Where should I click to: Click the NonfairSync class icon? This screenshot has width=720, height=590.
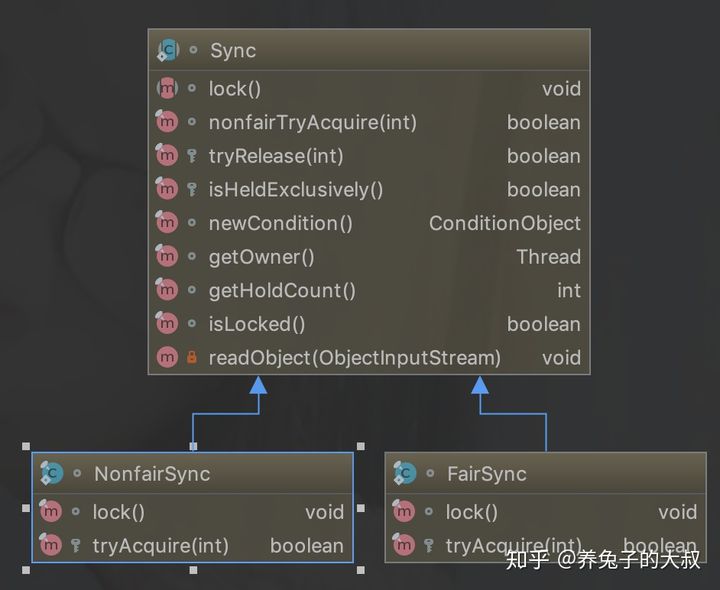pyautogui.click(x=51, y=473)
